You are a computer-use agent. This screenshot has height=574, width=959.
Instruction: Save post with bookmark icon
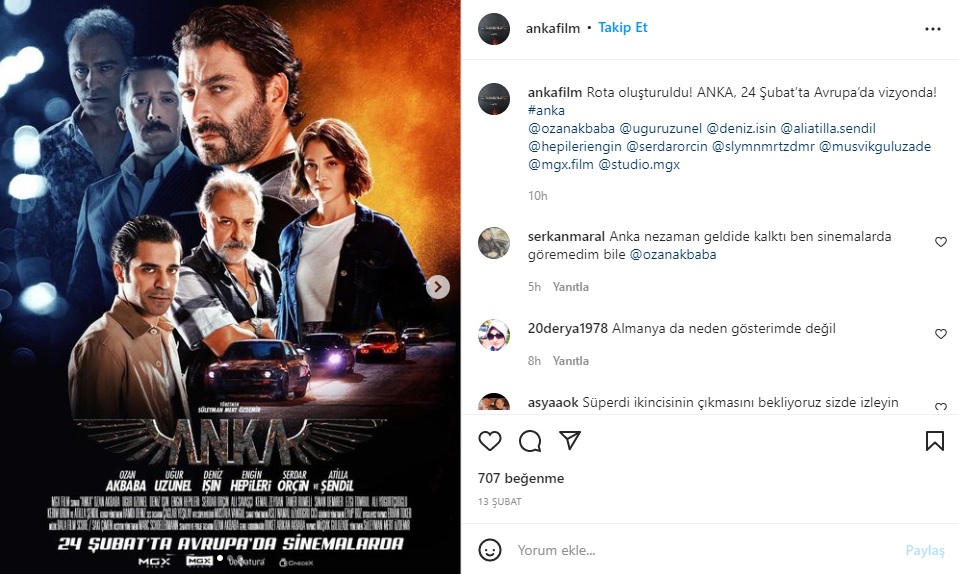[x=935, y=441]
